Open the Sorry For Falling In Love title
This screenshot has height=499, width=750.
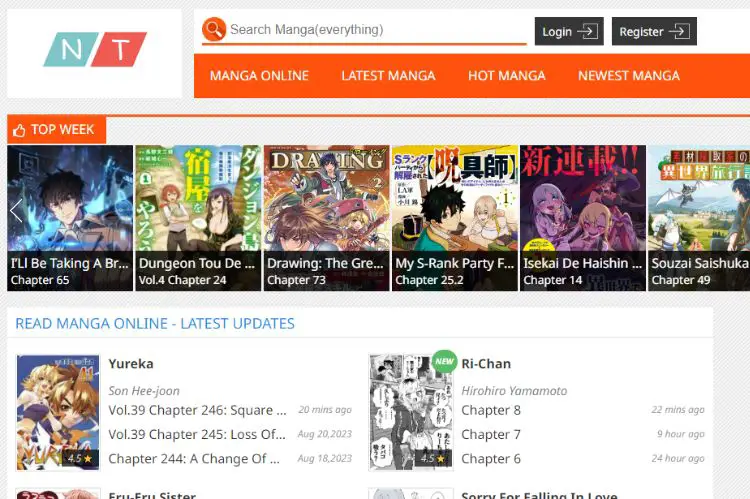pos(539,495)
